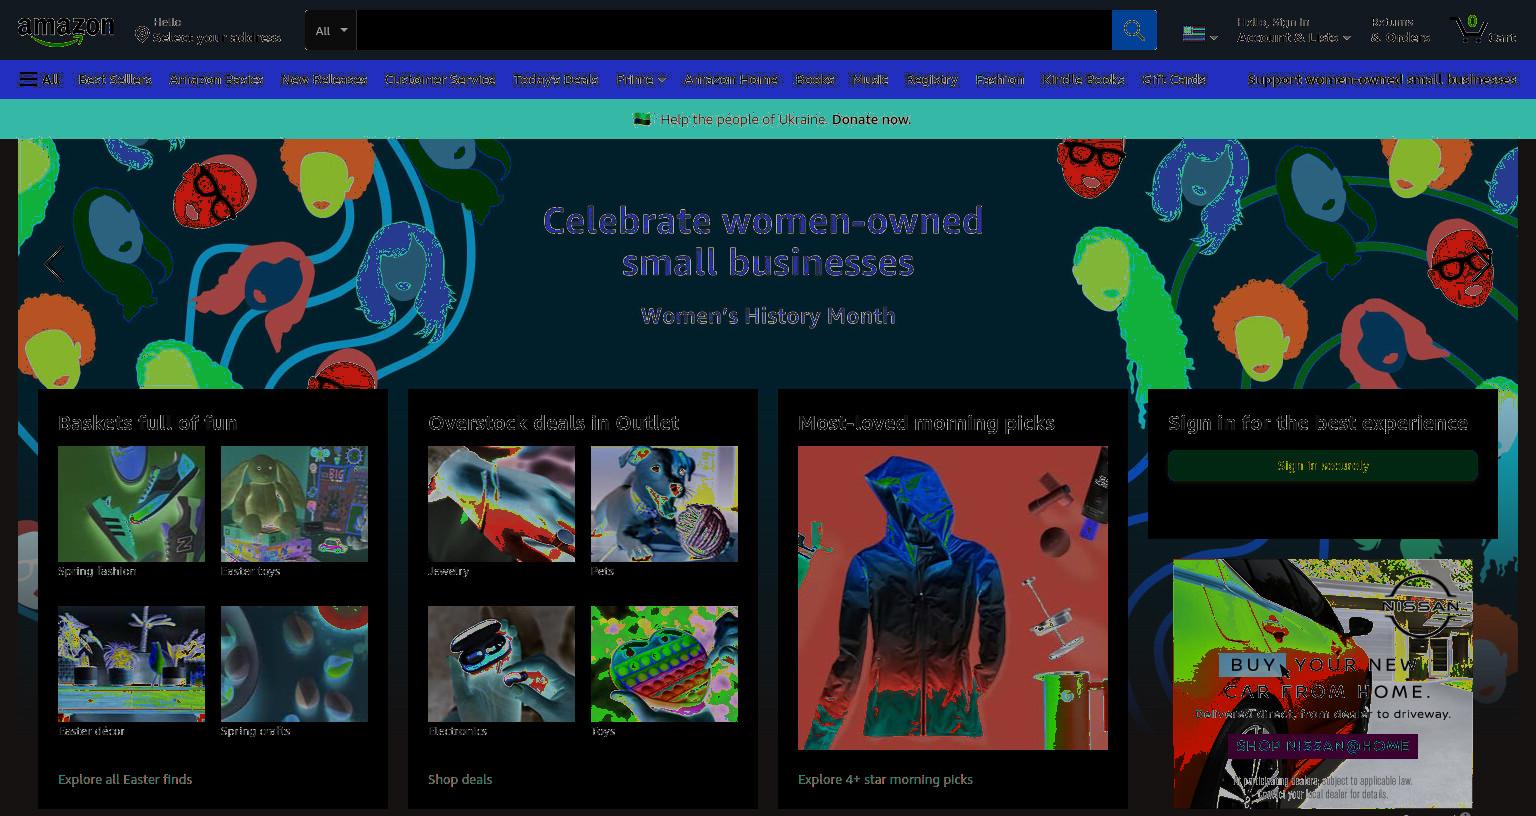Image resolution: width=1536 pixels, height=816 pixels.
Task: Expand the Prime dropdown in navigation
Action: [641, 79]
